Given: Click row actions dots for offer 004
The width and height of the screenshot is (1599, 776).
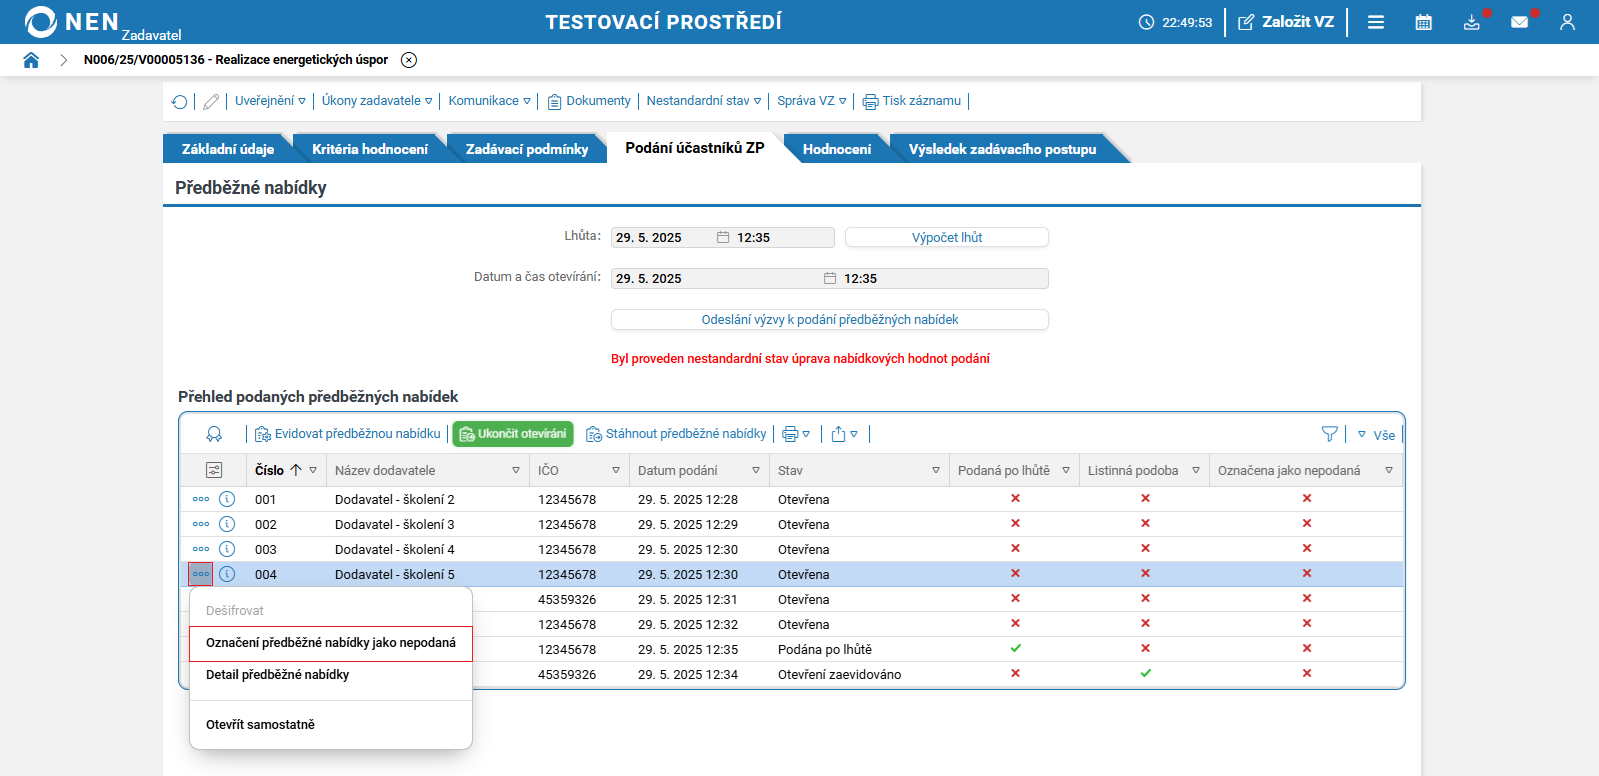Looking at the screenshot, I should [201, 574].
